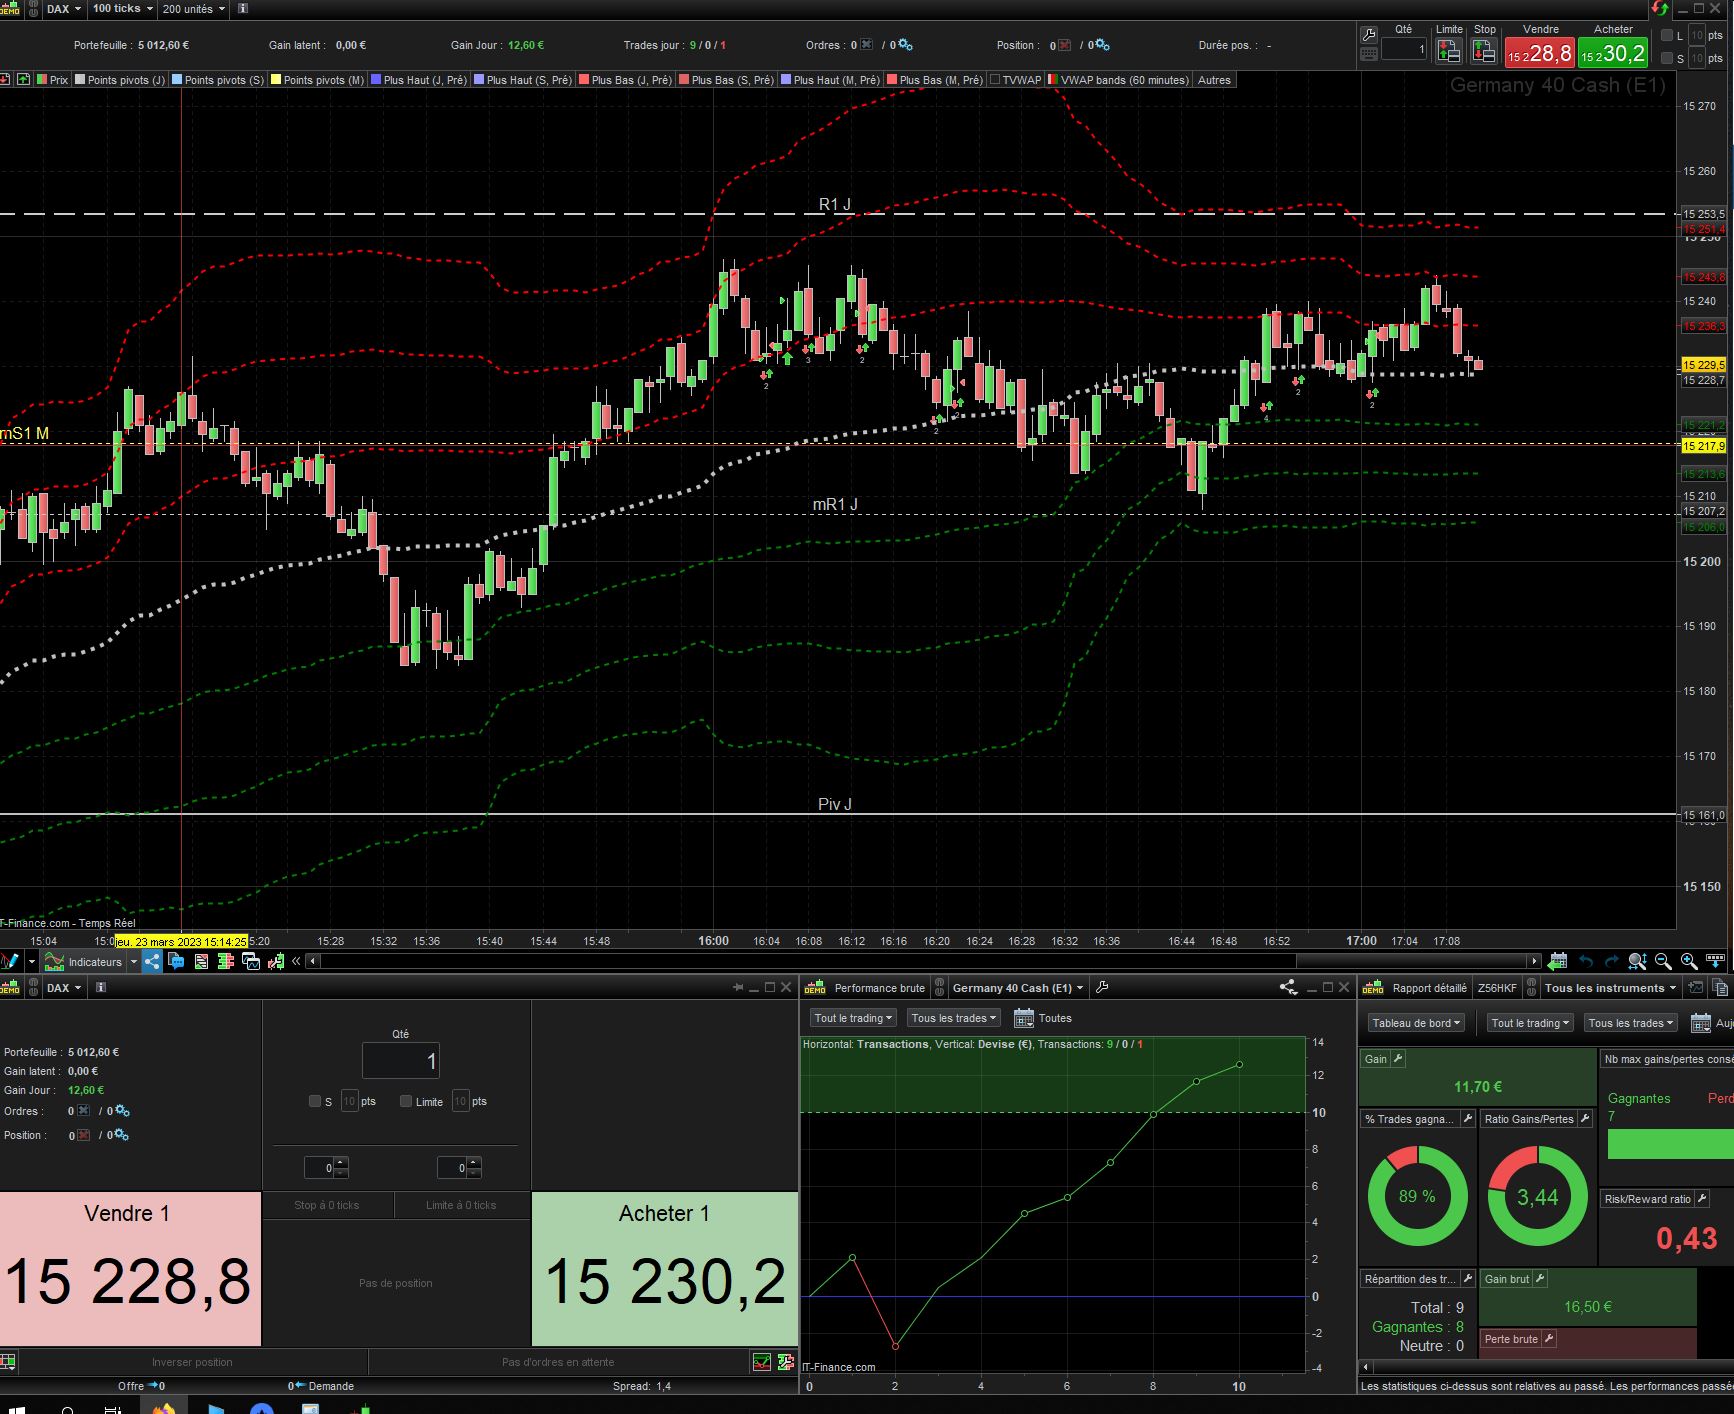Open the Tous les instruments dropdown
The image size is (1734, 1414).
click(x=1609, y=988)
